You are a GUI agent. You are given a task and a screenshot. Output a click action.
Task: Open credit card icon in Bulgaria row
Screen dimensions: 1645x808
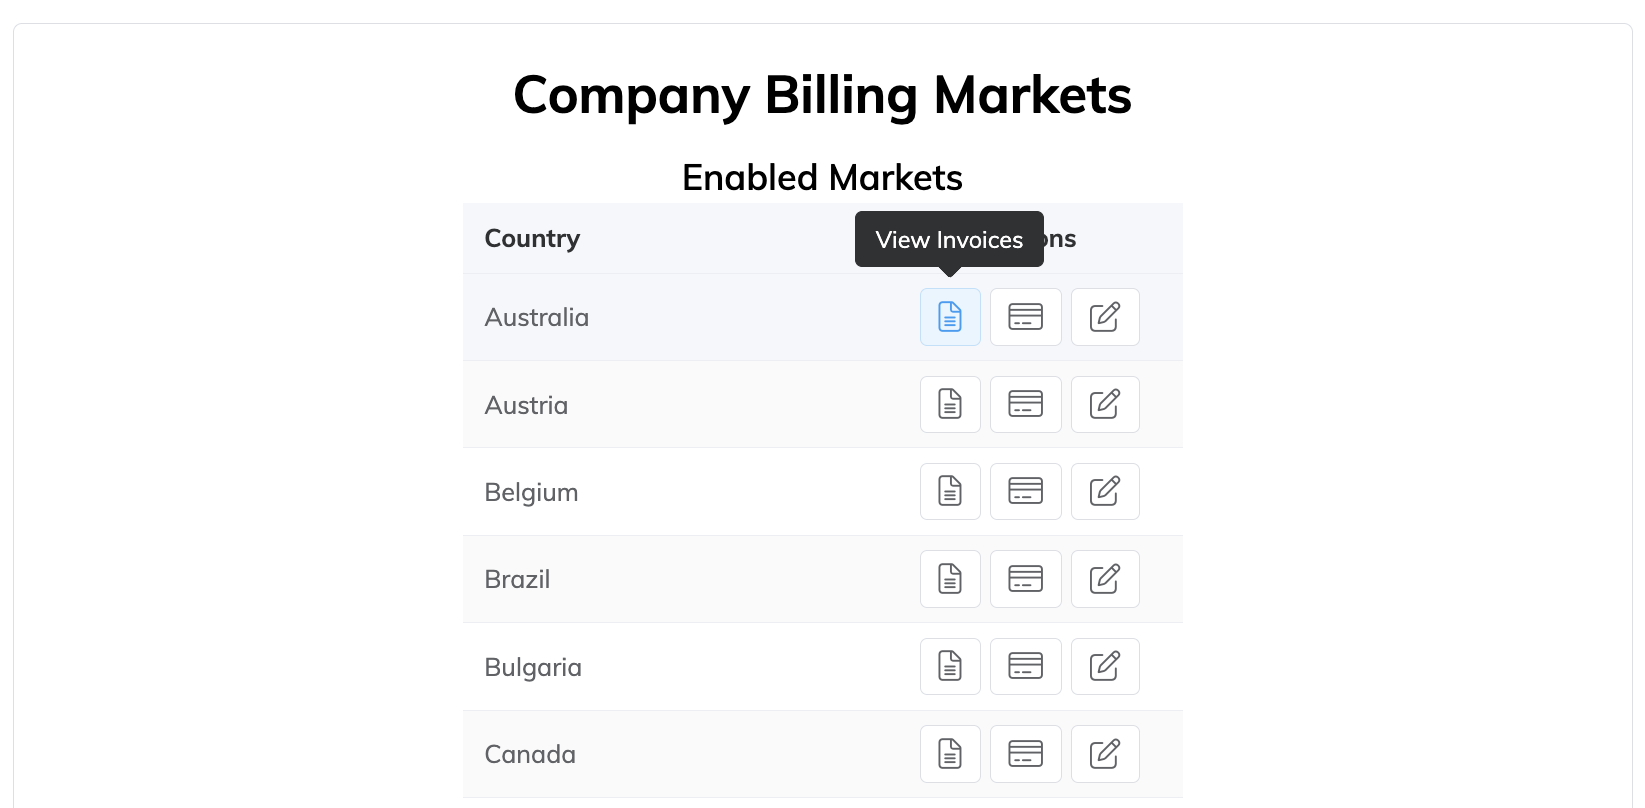(x=1025, y=666)
